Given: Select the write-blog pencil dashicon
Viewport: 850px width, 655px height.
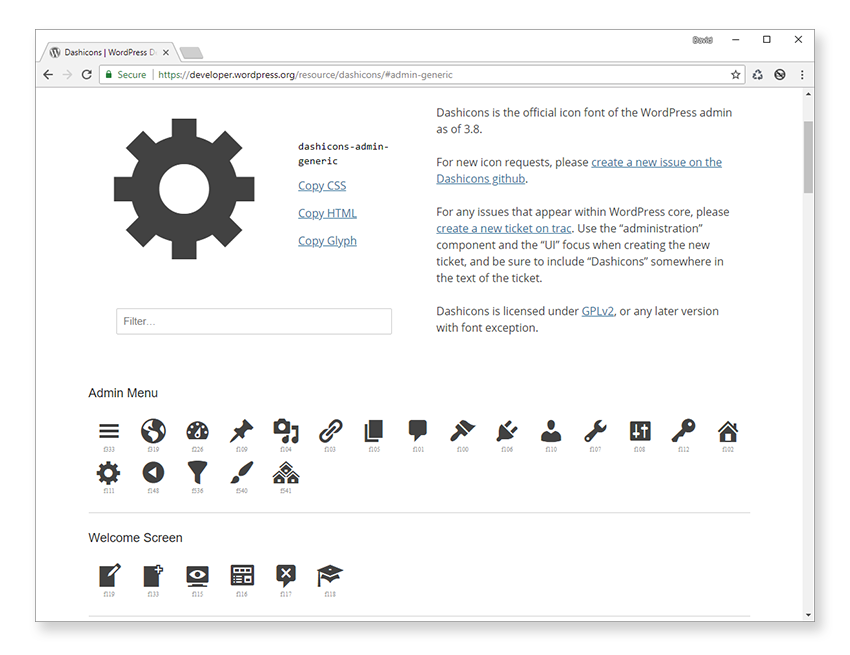Looking at the screenshot, I should pyautogui.click(x=110, y=576).
